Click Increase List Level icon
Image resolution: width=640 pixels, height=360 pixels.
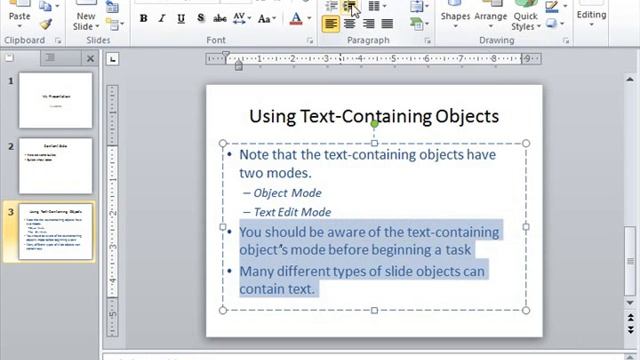tap(350, 6)
